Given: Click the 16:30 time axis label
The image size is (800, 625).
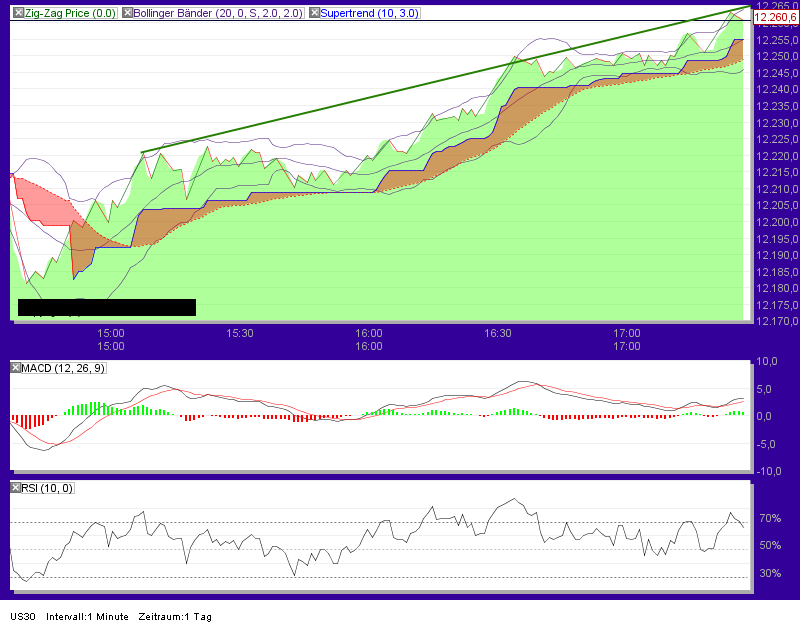Looking at the screenshot, I should pyautogui.click(x=498, y=333).
